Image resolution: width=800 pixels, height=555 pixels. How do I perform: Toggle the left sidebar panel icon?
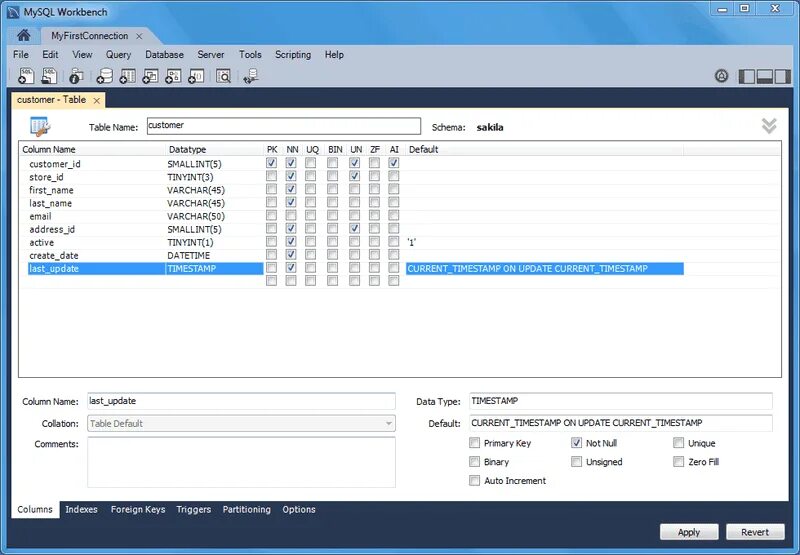(747, 77)
